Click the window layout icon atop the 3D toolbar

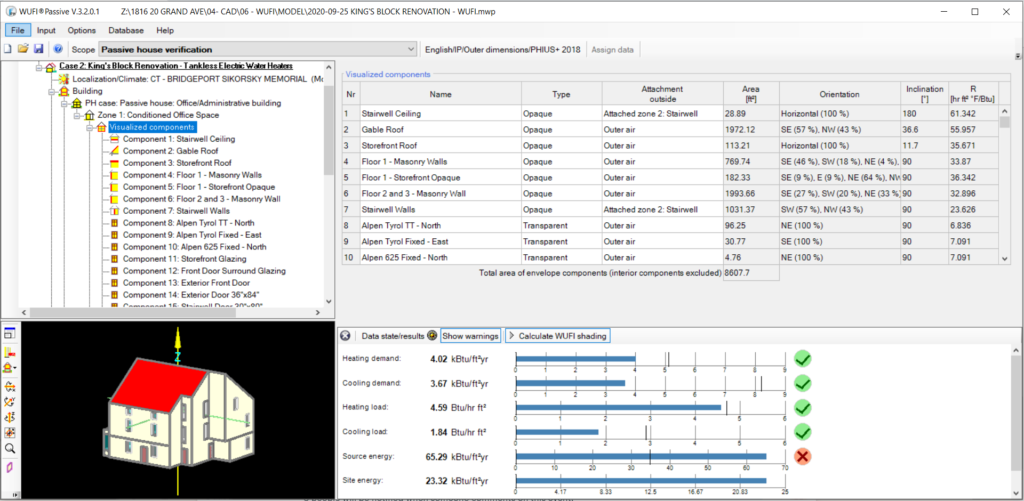pos(9,333)
